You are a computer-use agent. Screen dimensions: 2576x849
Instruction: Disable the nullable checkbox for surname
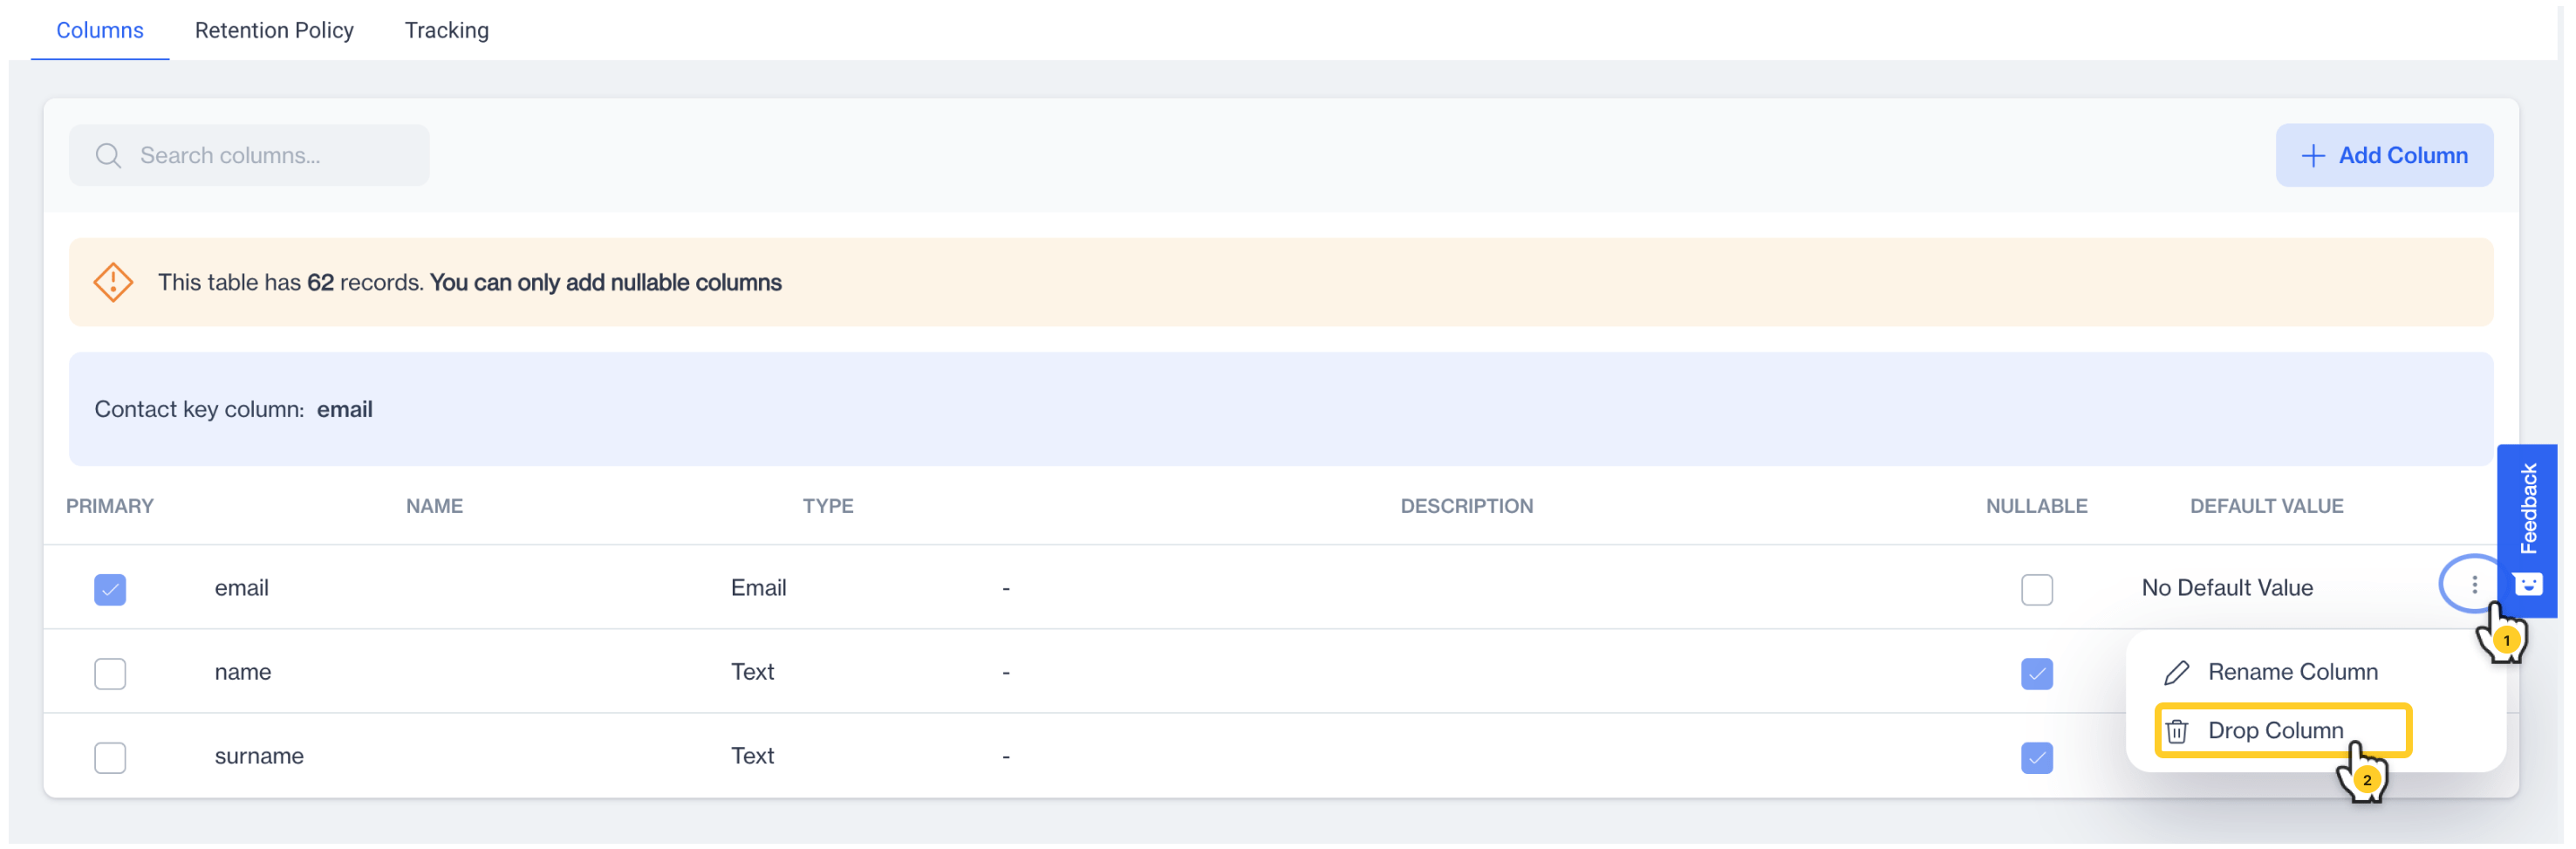pos(2037,757)
